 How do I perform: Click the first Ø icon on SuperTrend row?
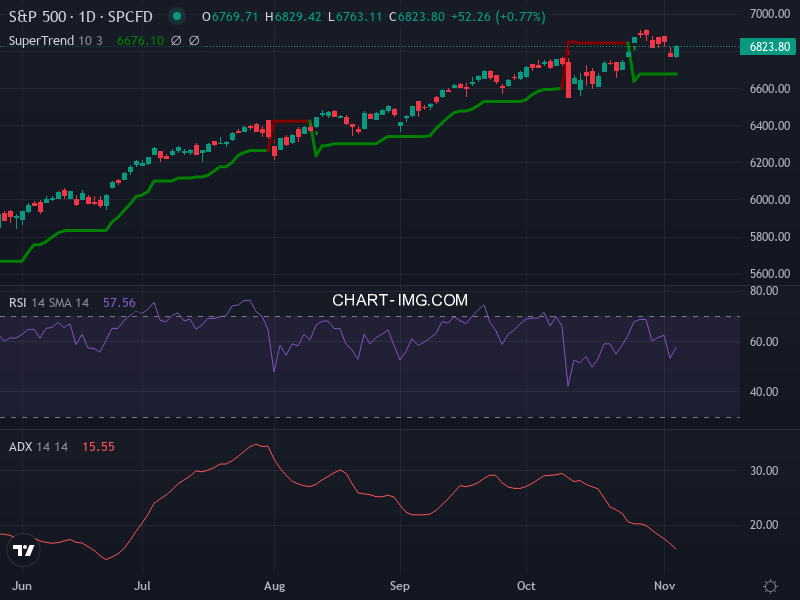point(176,40)
